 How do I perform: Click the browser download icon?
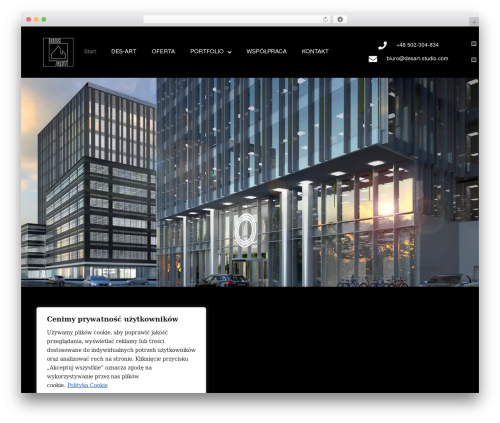coord(340,19)
